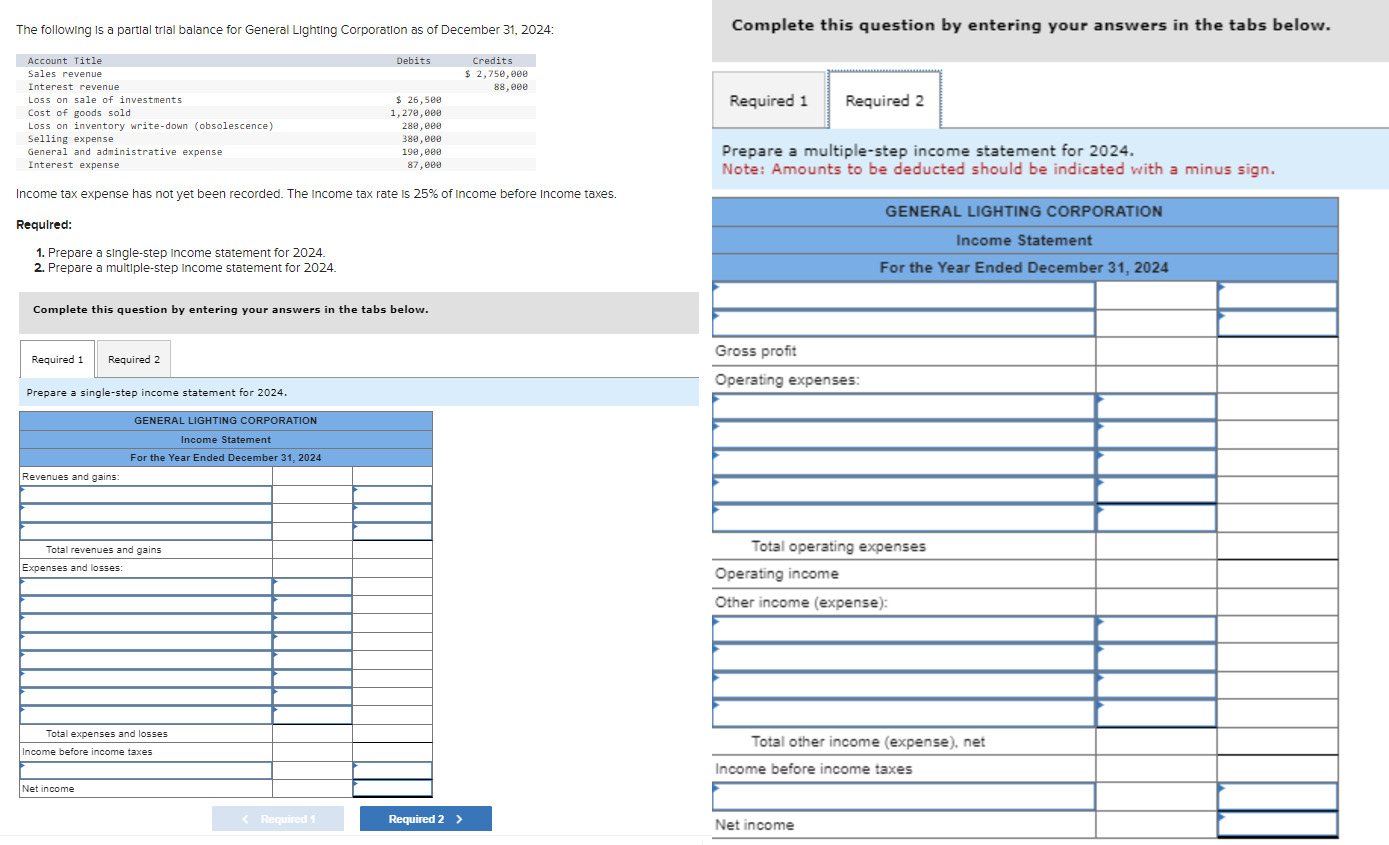Click 'Interest revenue' account title
1389x845 pixels.
(73, 87)
